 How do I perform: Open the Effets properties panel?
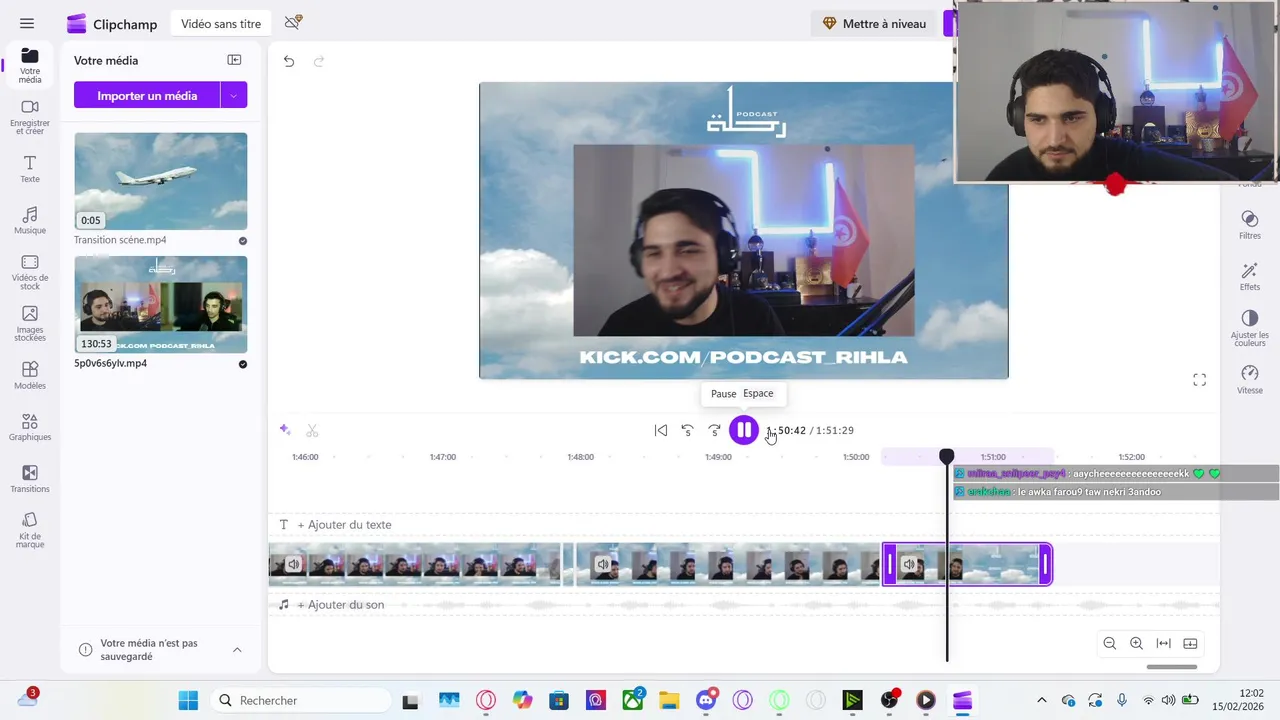(1249, 277)
